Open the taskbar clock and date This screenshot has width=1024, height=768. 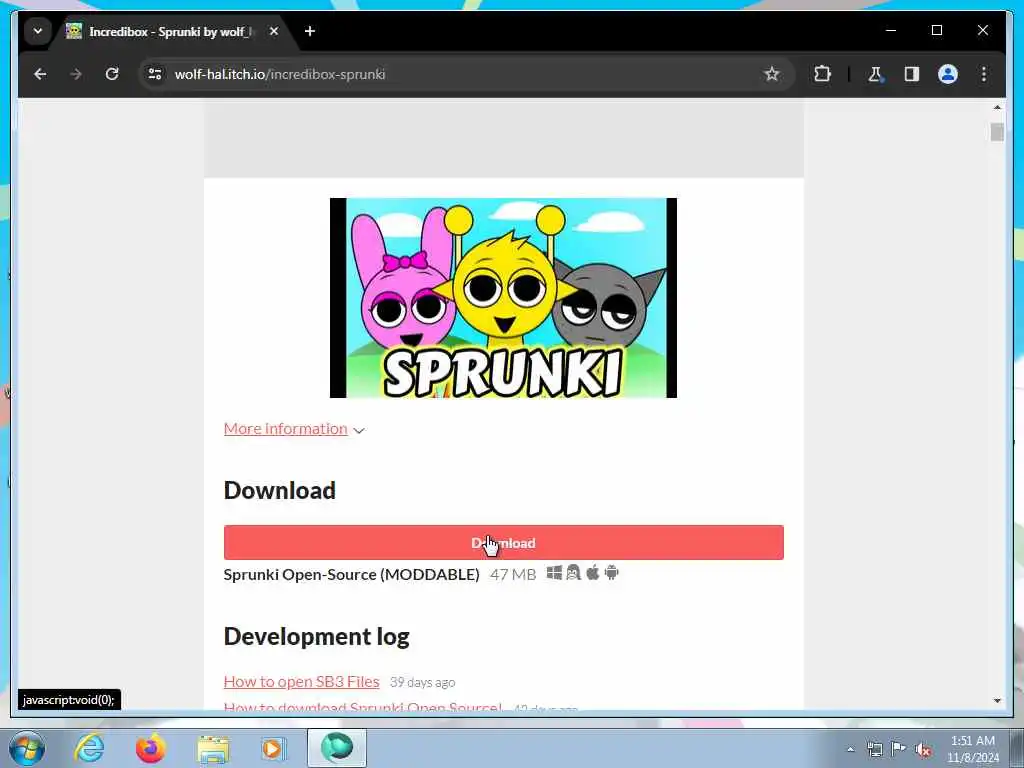(973, 749)
